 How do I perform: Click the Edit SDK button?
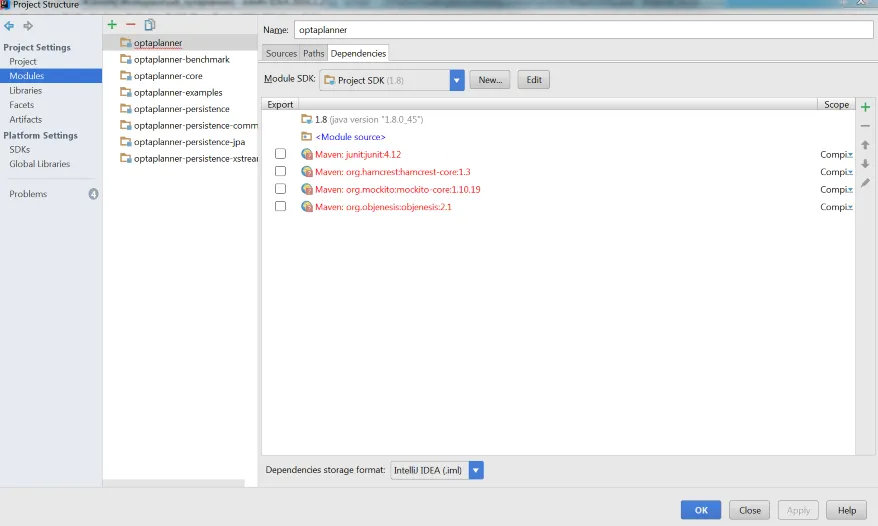click(534, 80)
